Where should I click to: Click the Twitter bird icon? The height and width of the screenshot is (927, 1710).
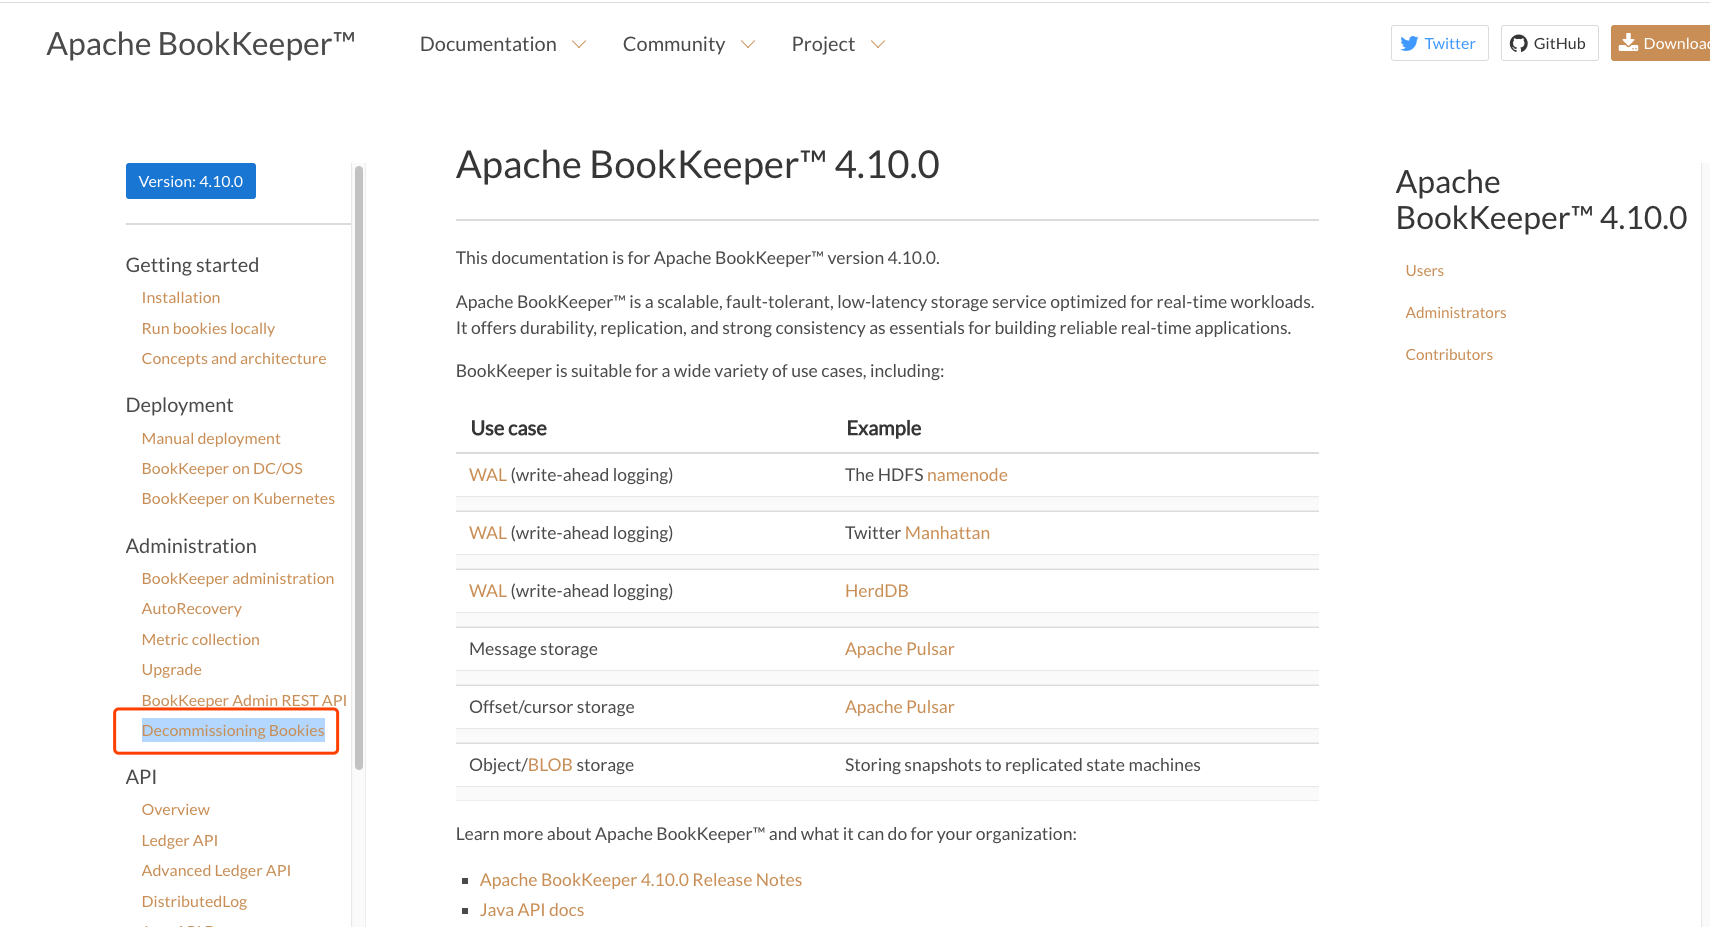pos(1409,43)
